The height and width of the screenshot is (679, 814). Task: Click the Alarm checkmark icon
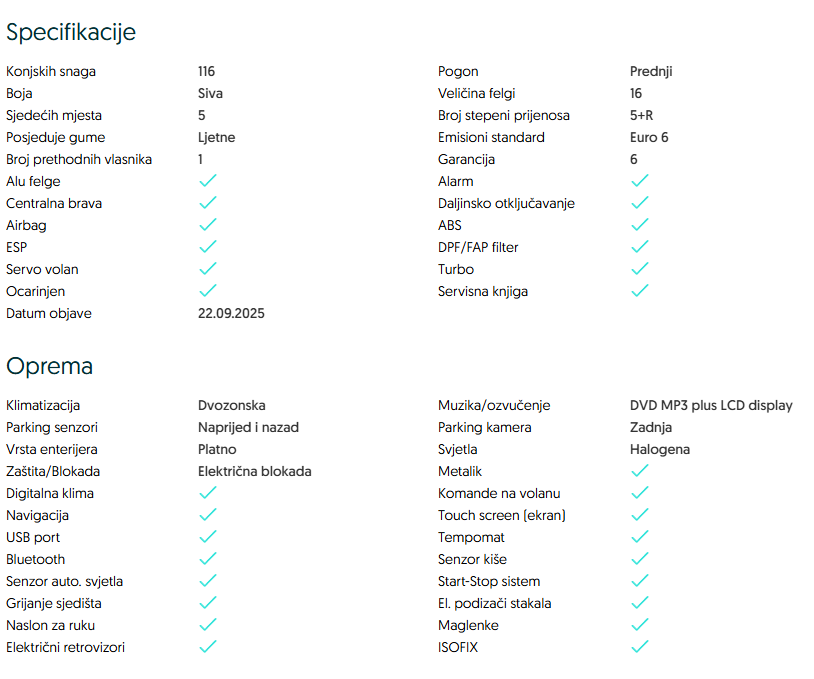click(x=640, y=181)
